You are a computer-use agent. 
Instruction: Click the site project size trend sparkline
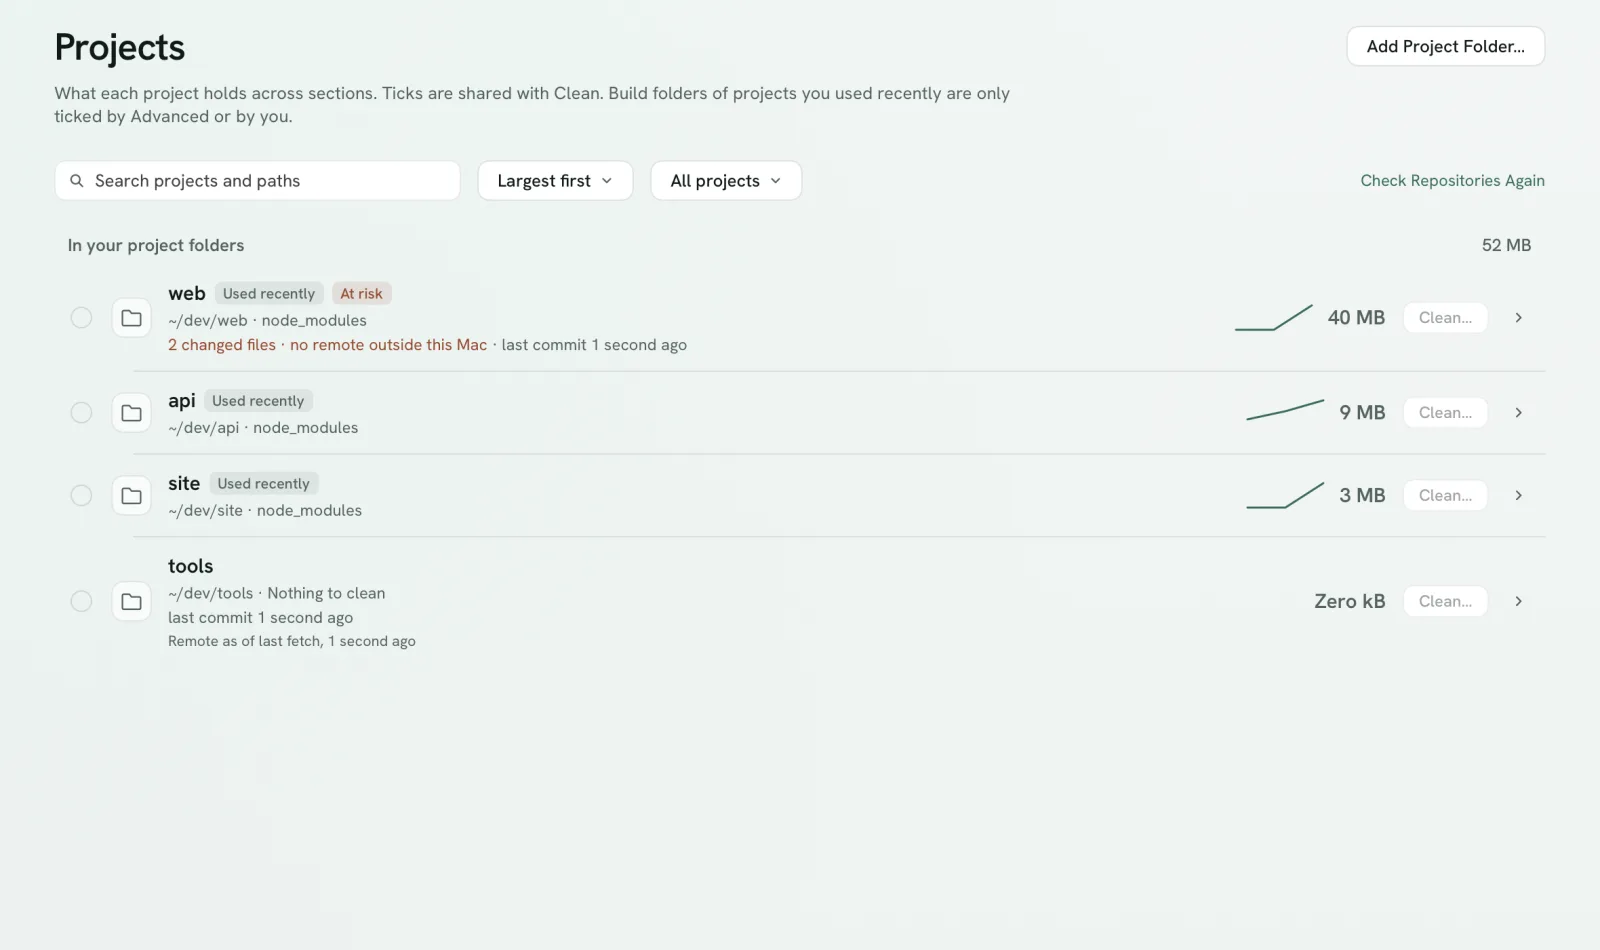click(1285, 495)
